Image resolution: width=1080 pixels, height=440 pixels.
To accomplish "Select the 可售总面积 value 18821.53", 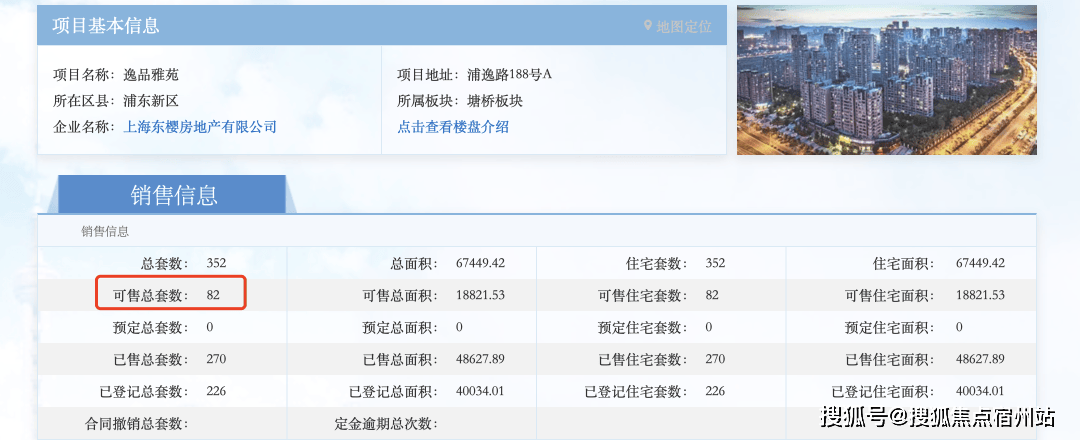I will (x=480, y=295).
